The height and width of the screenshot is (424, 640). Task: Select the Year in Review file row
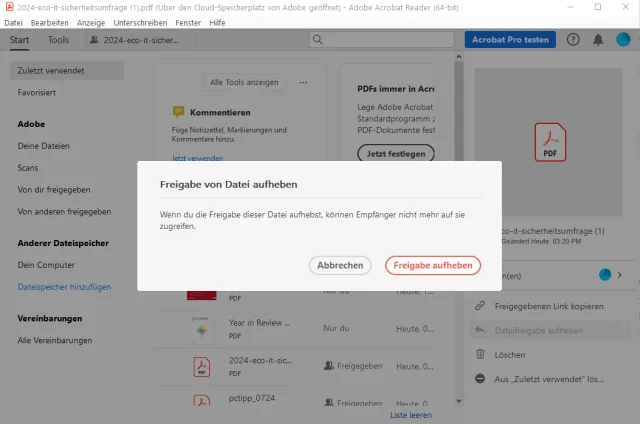[296, 329]
